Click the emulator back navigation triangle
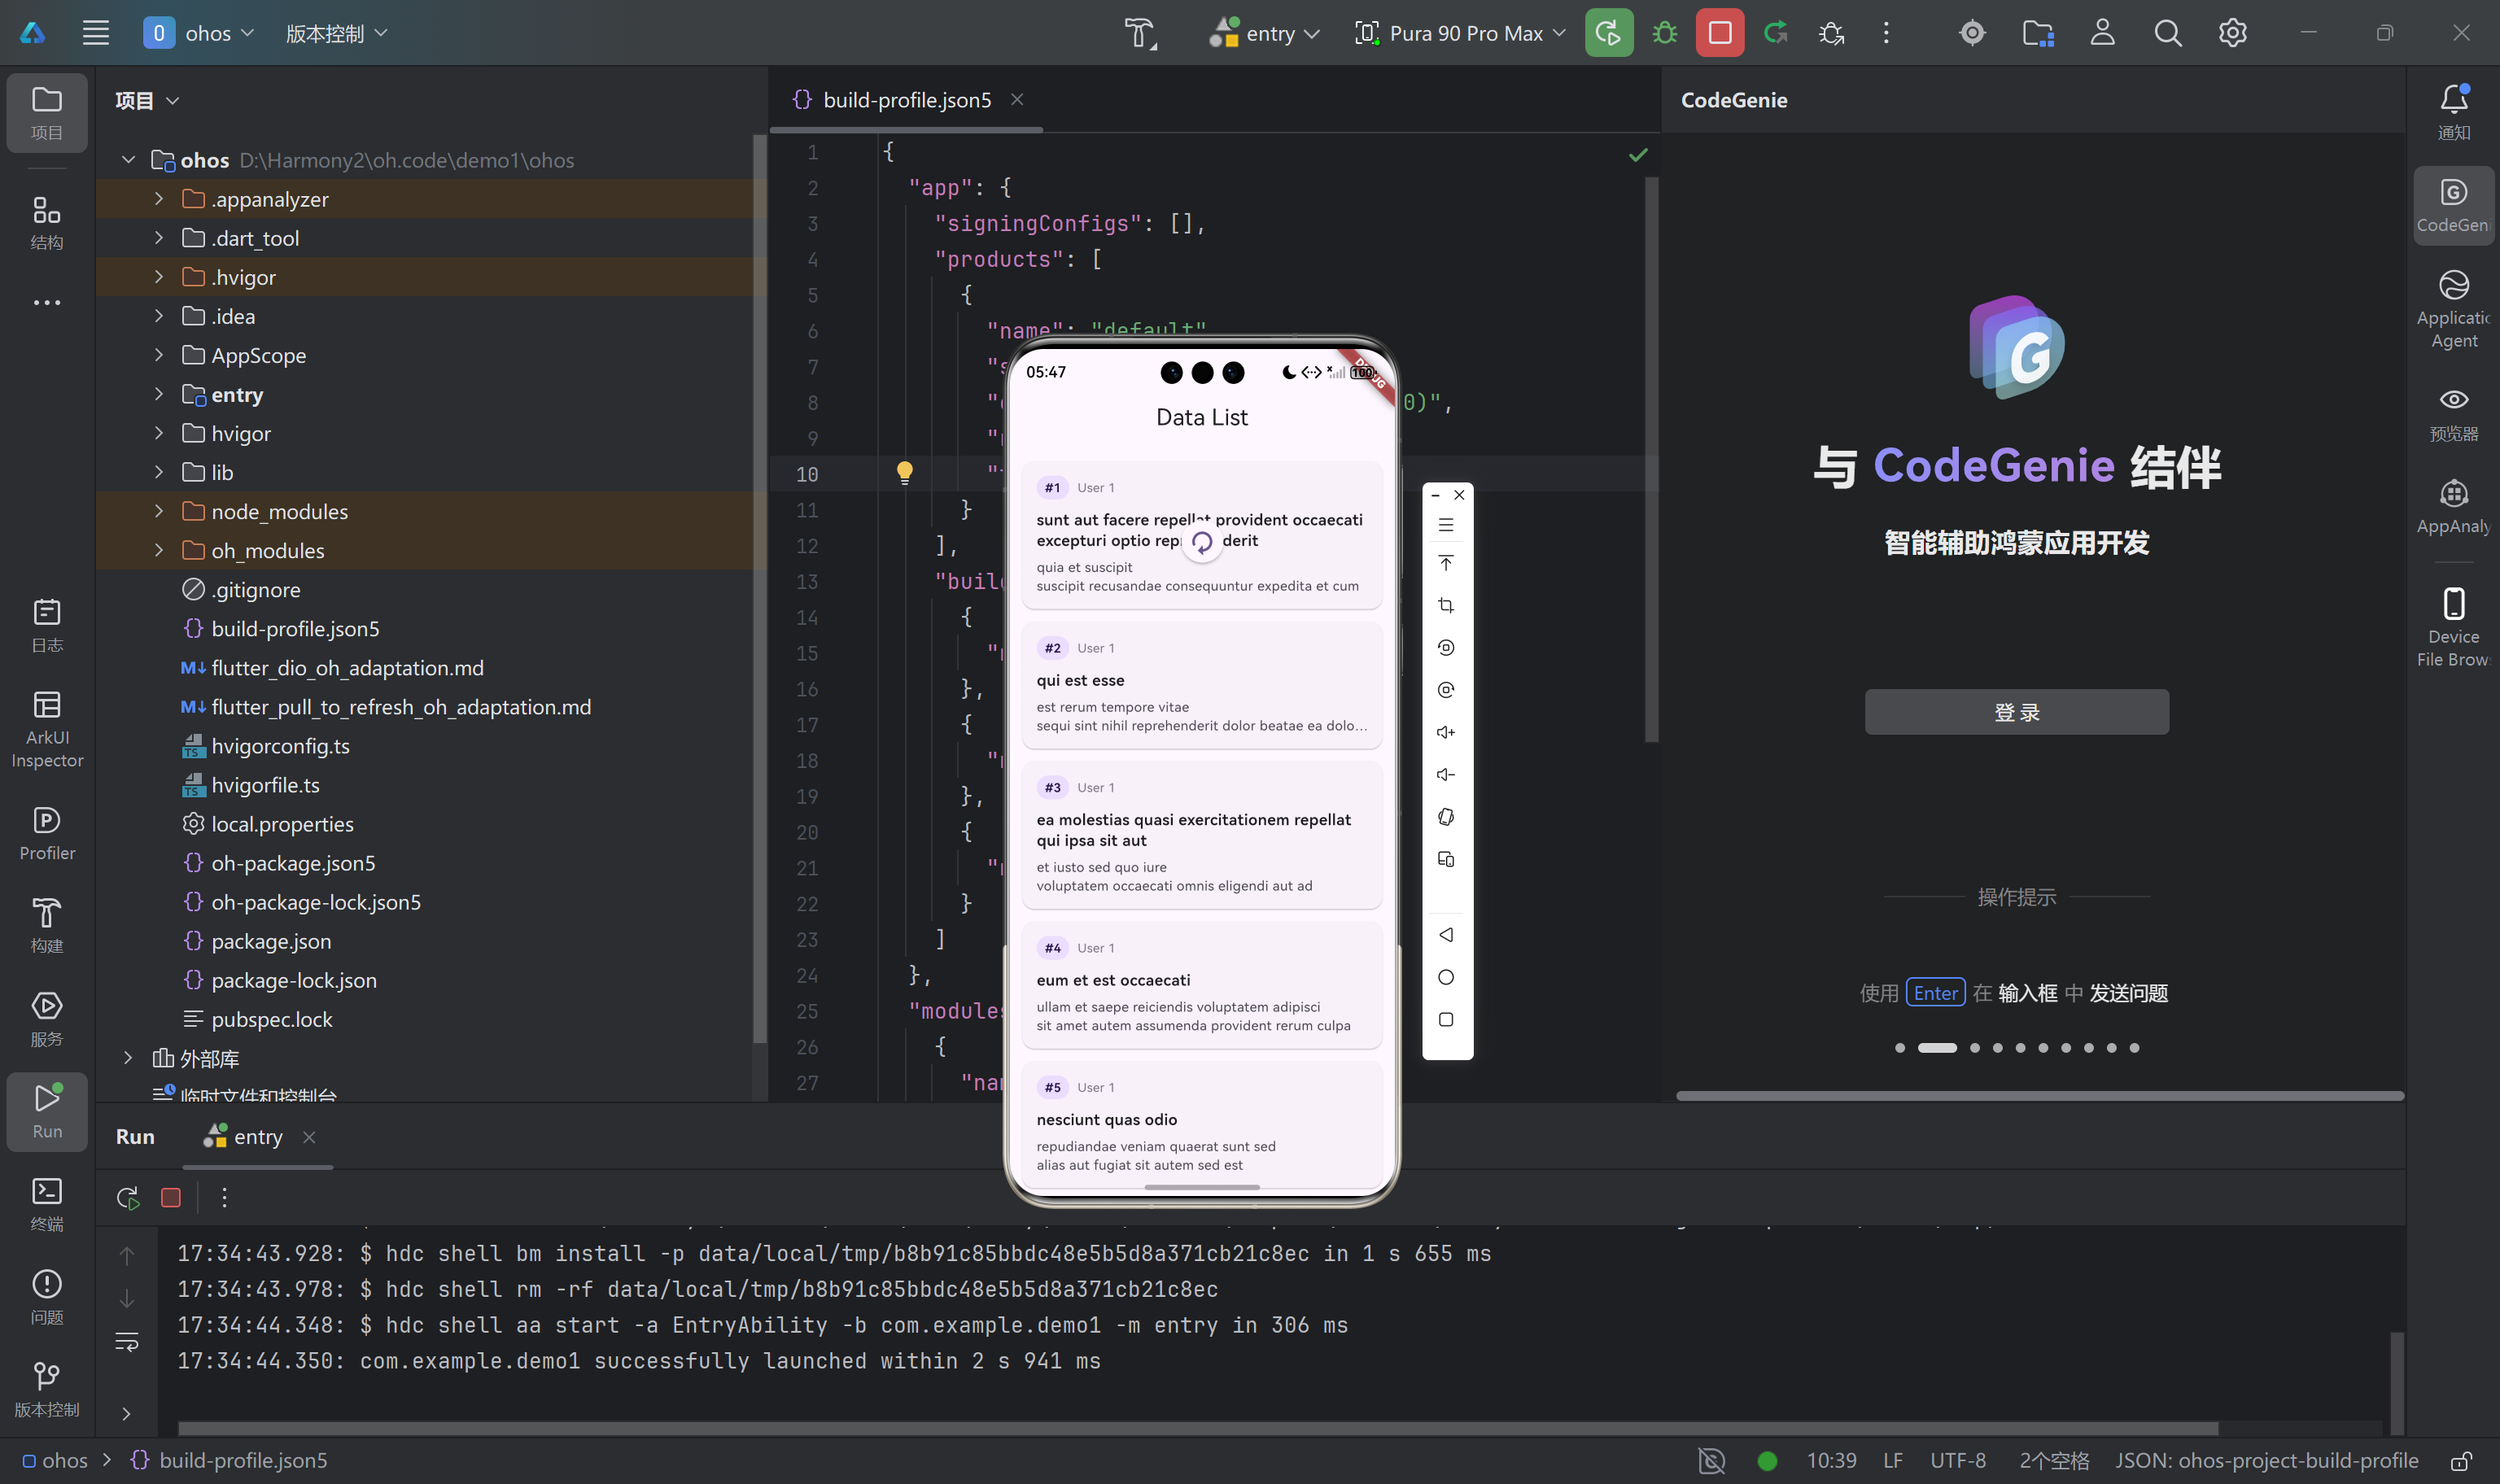The image size is (2500, 1484). point(1446,934)
